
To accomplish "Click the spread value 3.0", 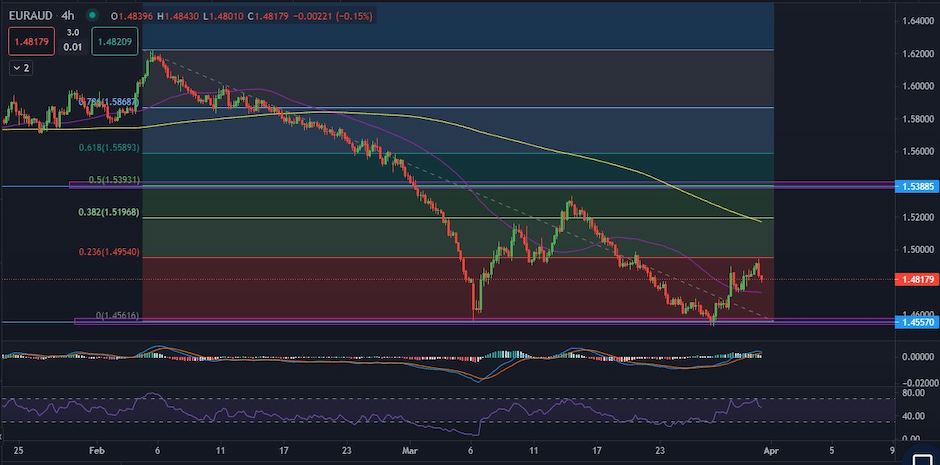I will [x=73, y=34].
